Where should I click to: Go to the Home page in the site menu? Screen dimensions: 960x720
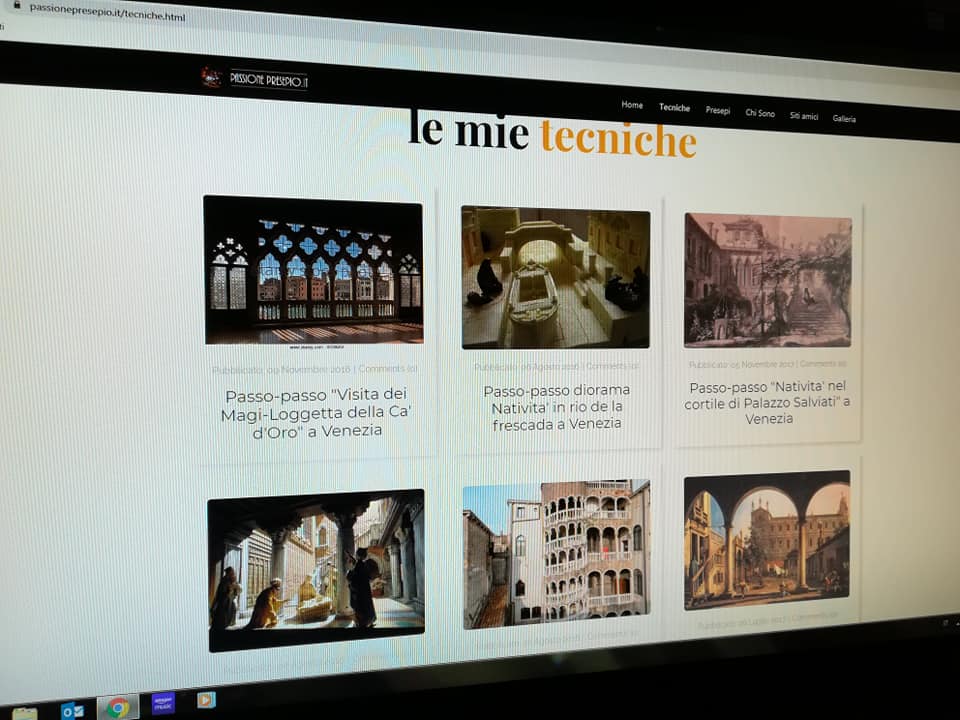(632, 105)
